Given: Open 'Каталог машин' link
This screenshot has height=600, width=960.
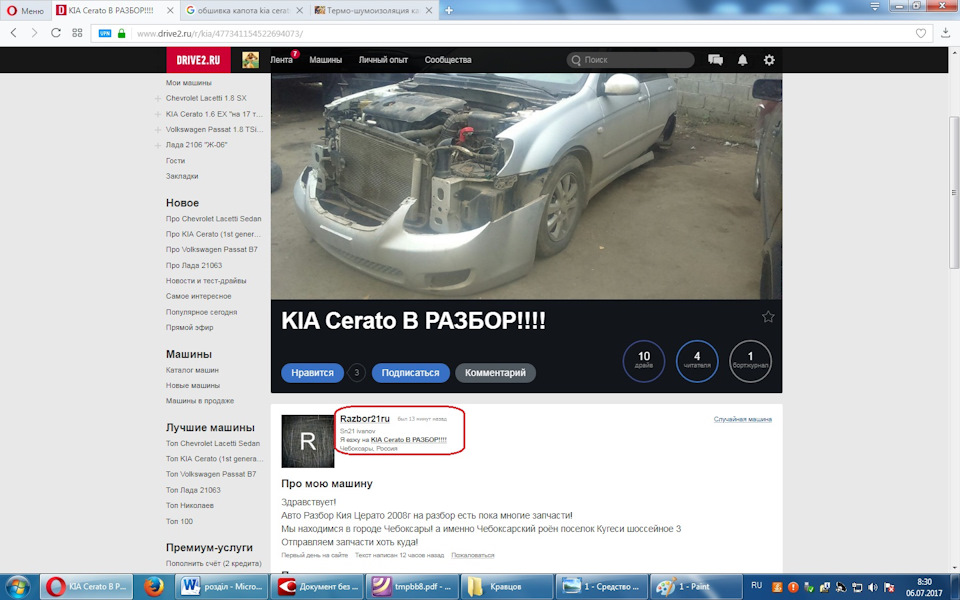Looking at the screenshot, I should tap(192, 370).
